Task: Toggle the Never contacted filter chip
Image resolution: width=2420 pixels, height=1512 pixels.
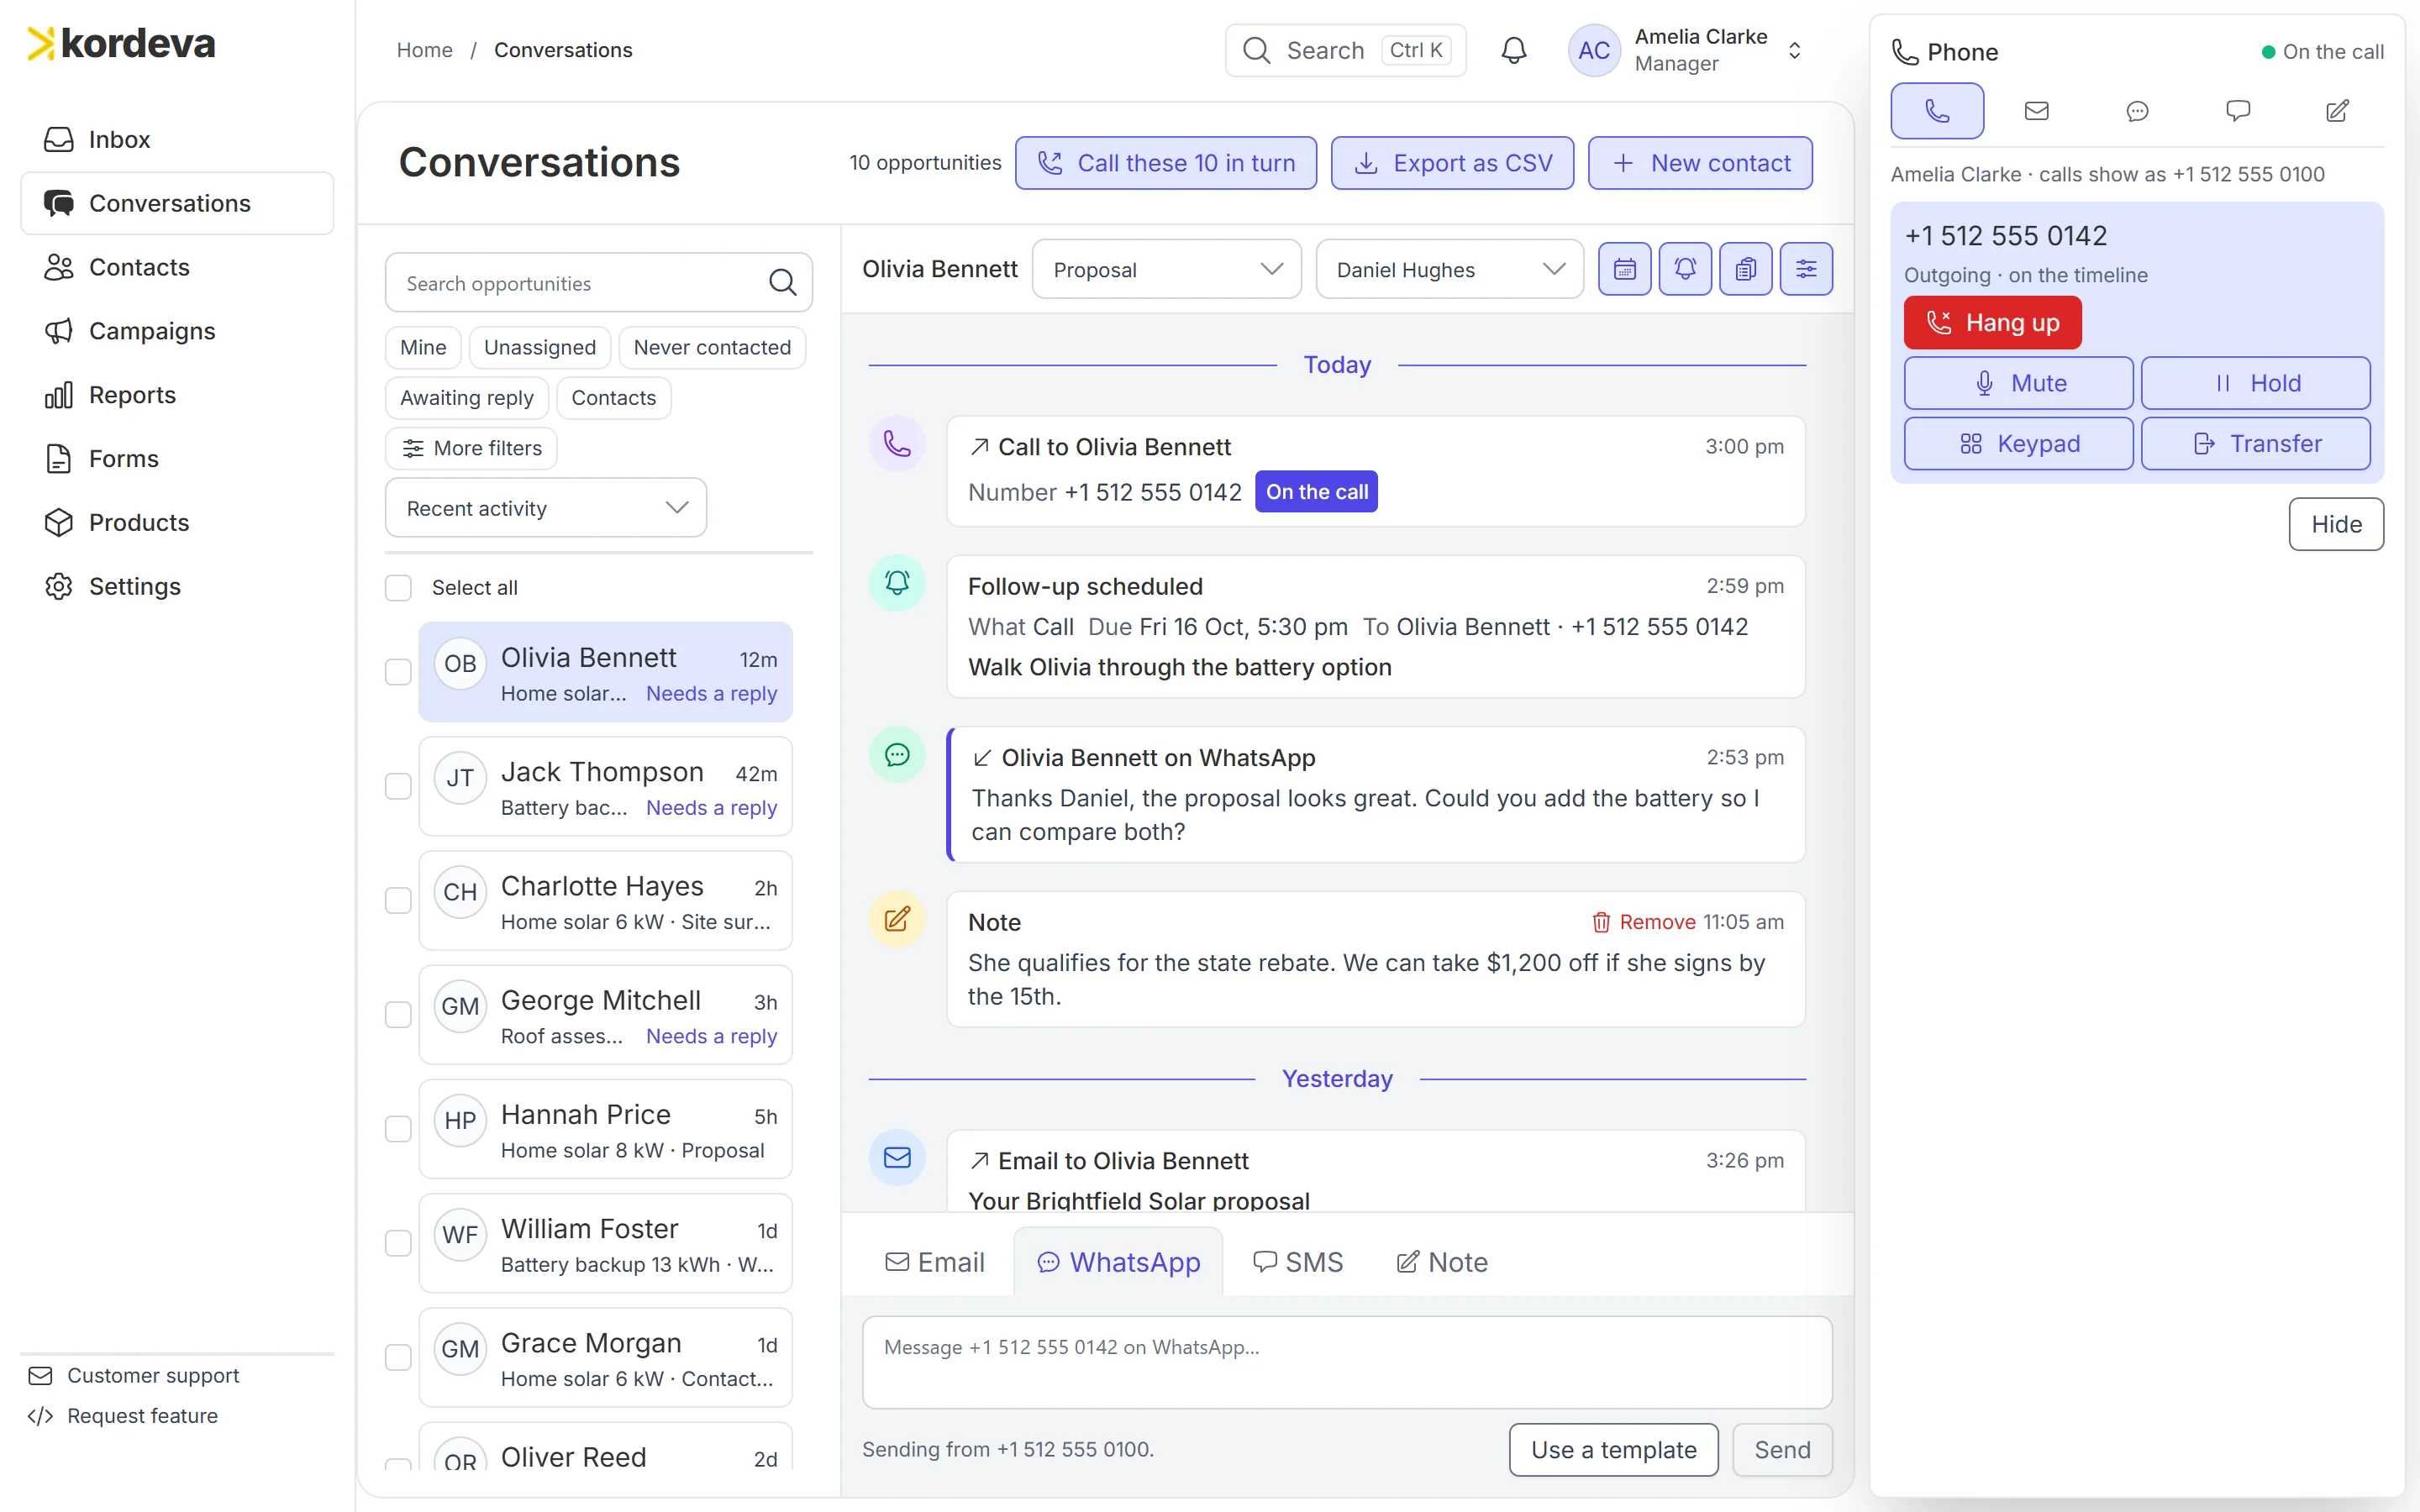Action: [x=712, y=347]
